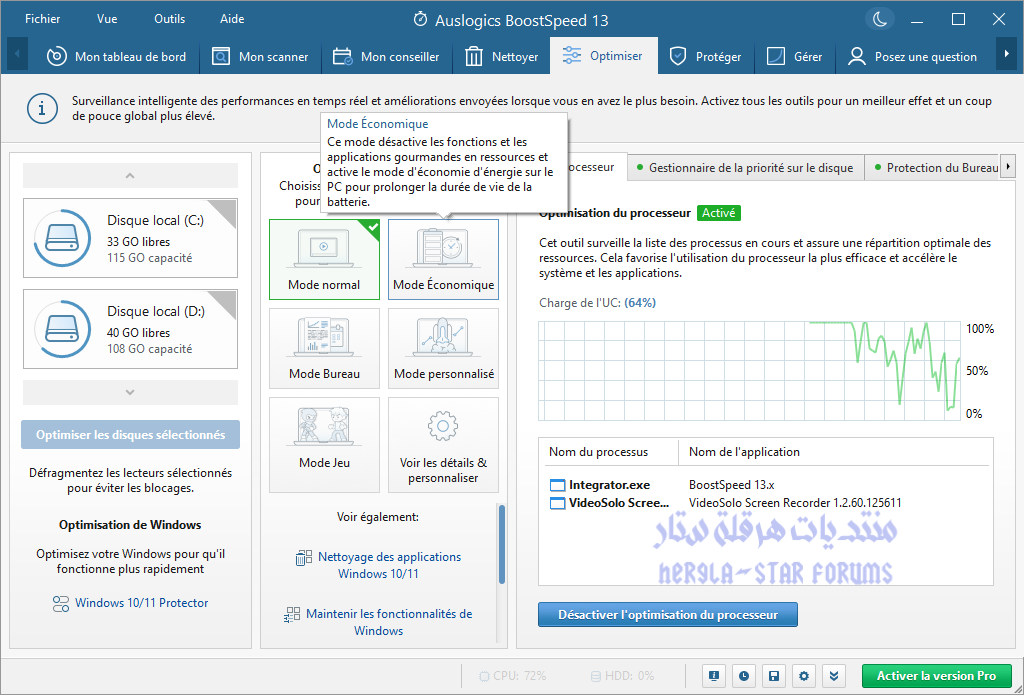1024x695 pixels.
Task: Select the Optimiser tab
Action: click(x=603, y=56)
